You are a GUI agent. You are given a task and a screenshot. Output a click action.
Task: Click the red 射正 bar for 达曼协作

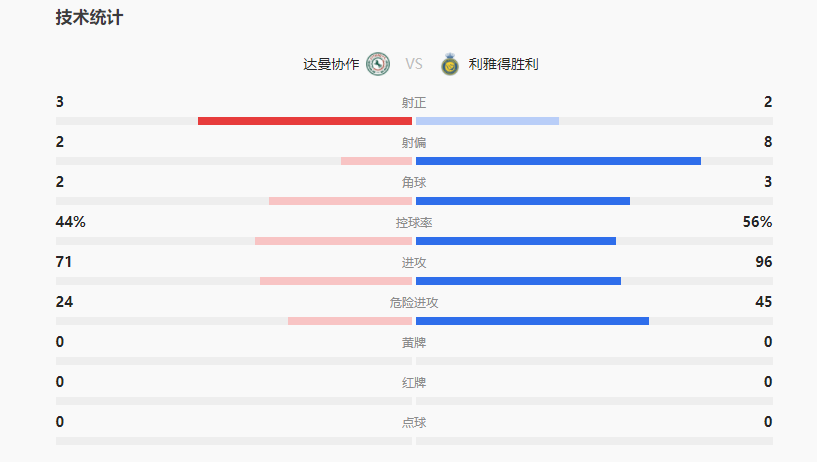[305, 121]
